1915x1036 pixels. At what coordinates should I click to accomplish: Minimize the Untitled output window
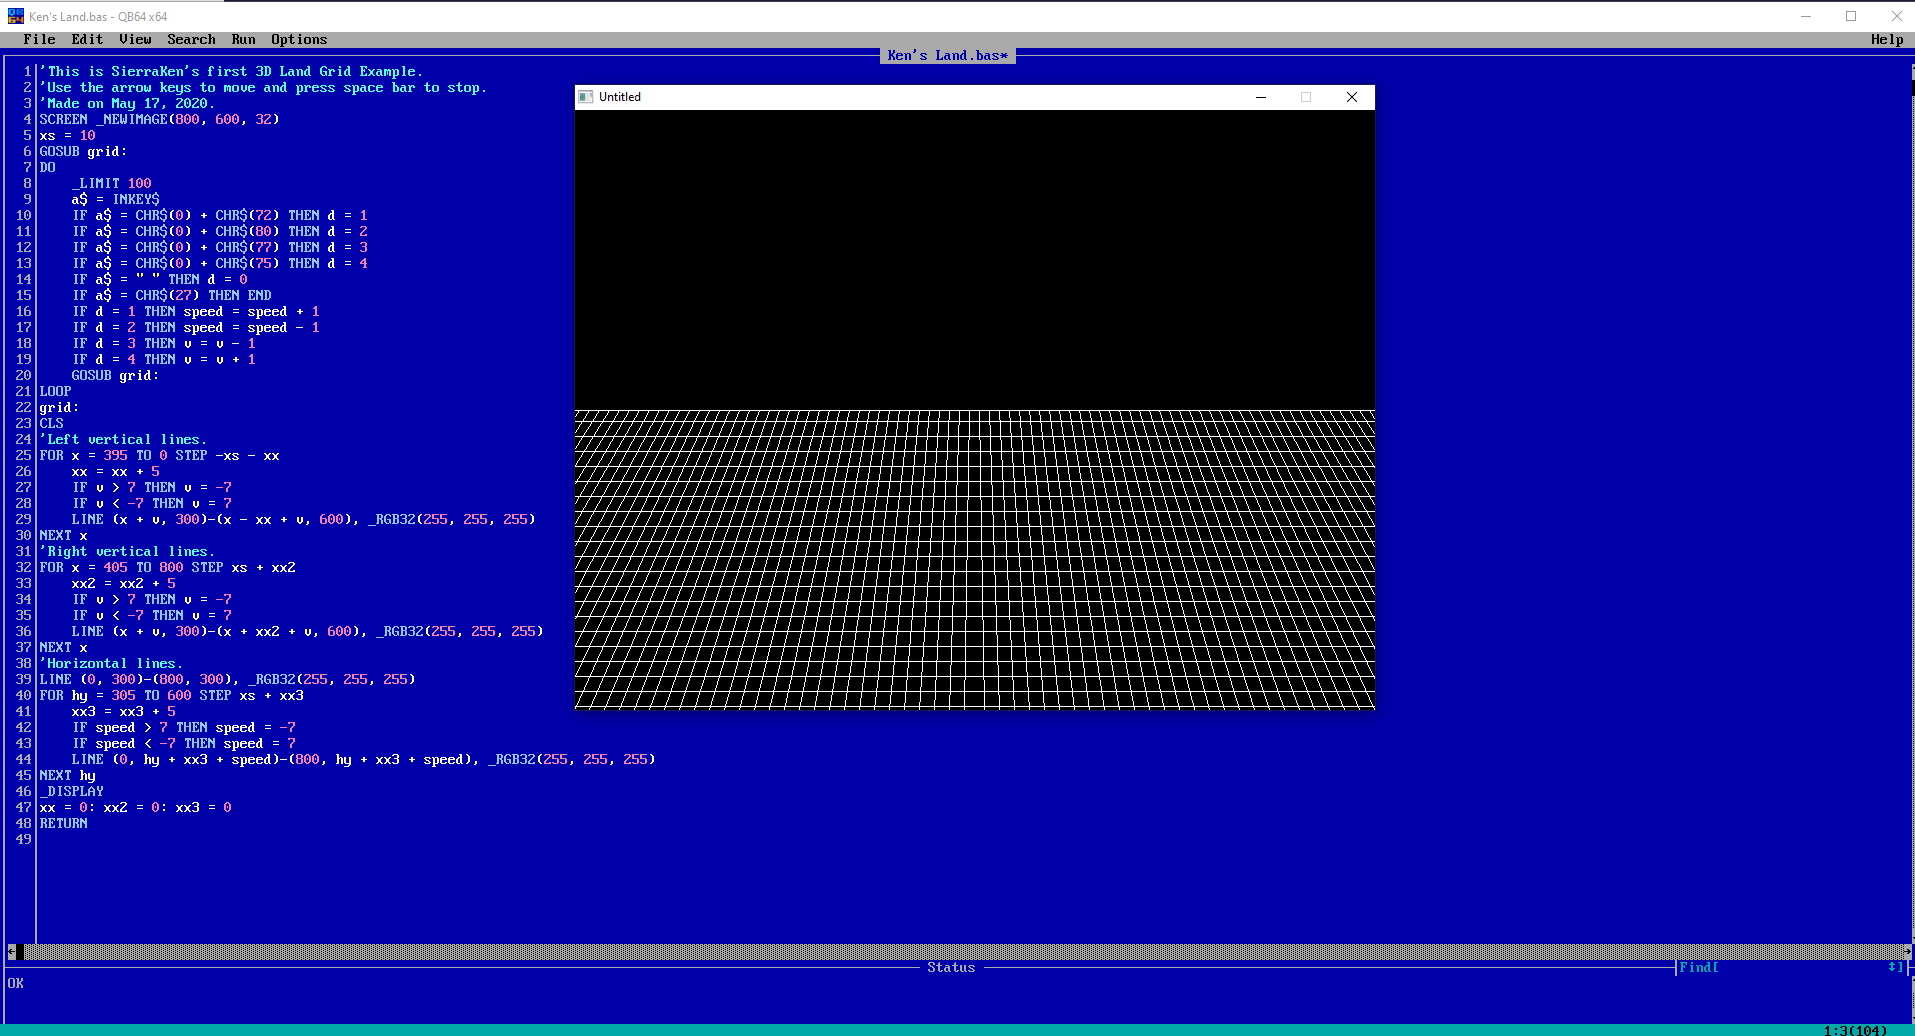coord(1261,97)
